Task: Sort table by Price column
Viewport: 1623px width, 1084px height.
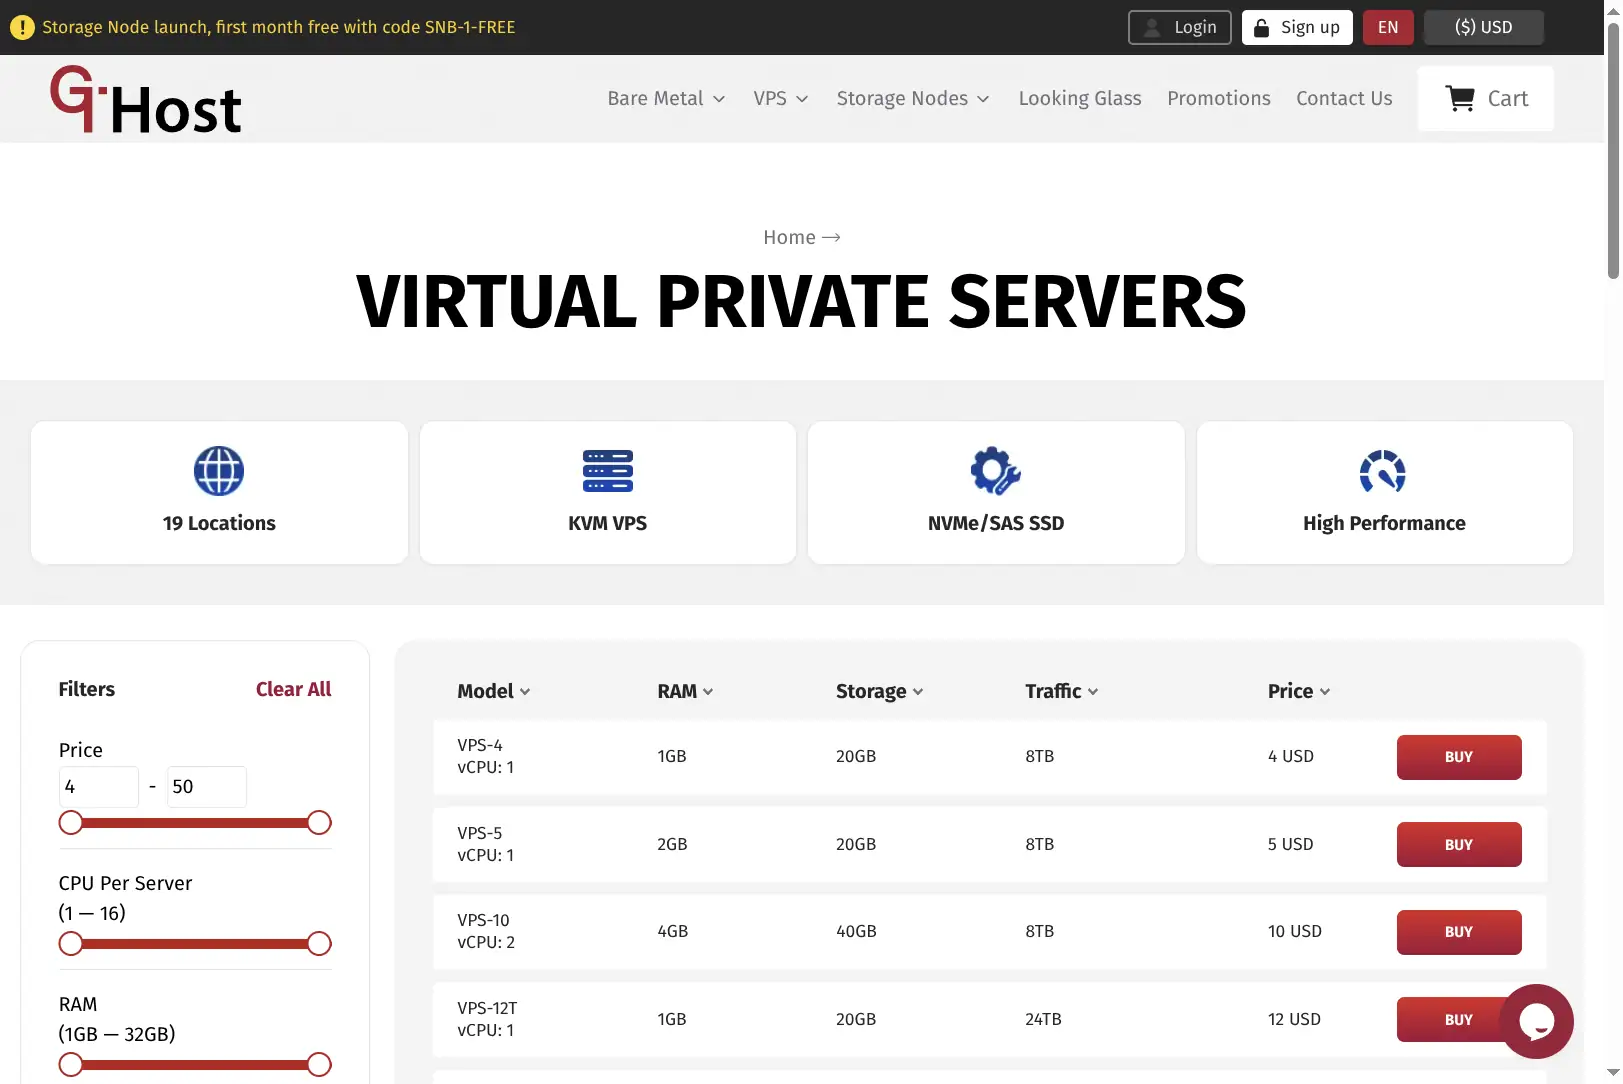Action: (x=1299, y=691)
